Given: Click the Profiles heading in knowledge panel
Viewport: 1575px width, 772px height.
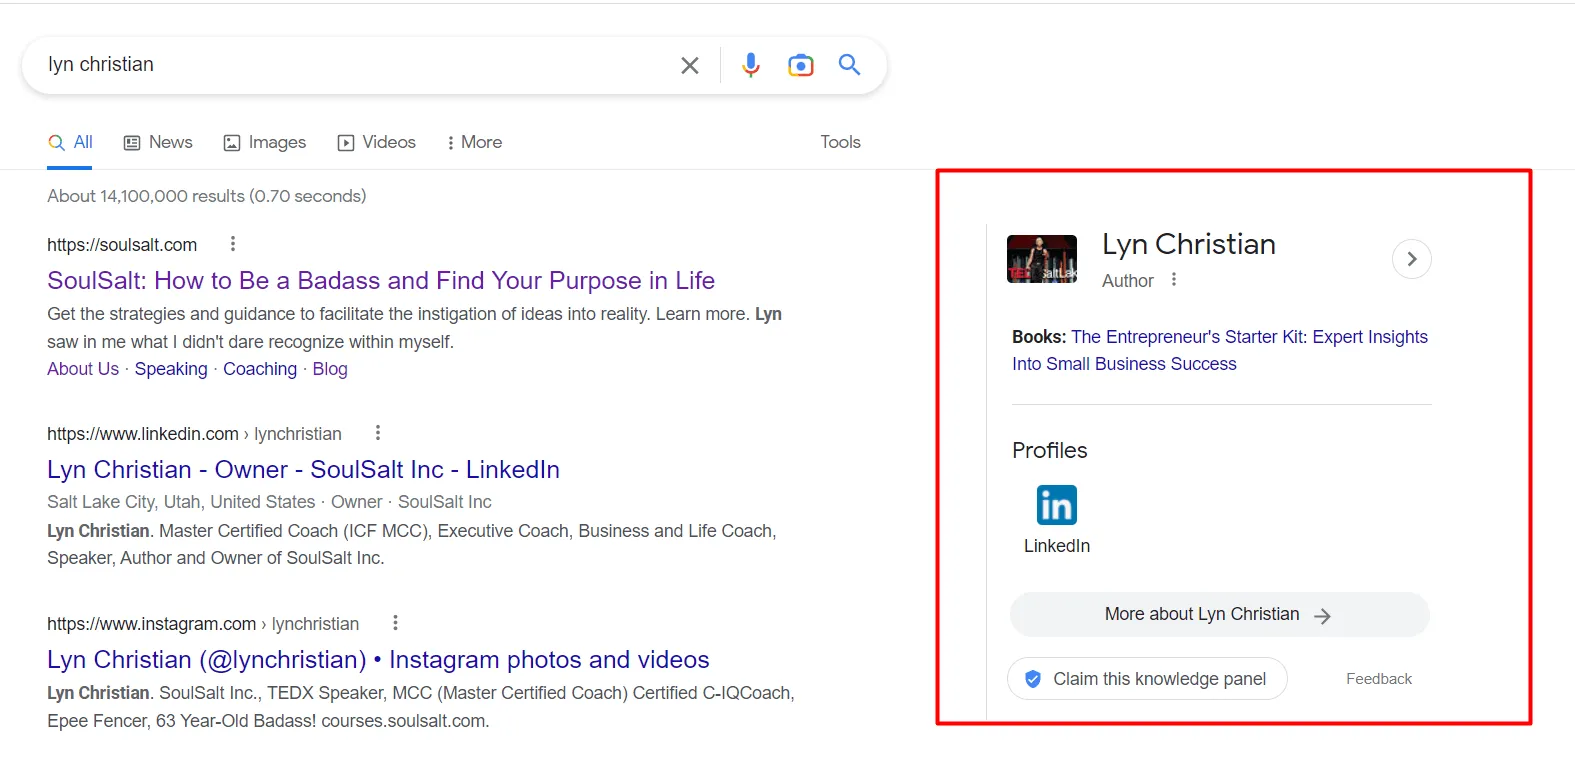Looking at the screenshot, I should [x=1050, y=450].
